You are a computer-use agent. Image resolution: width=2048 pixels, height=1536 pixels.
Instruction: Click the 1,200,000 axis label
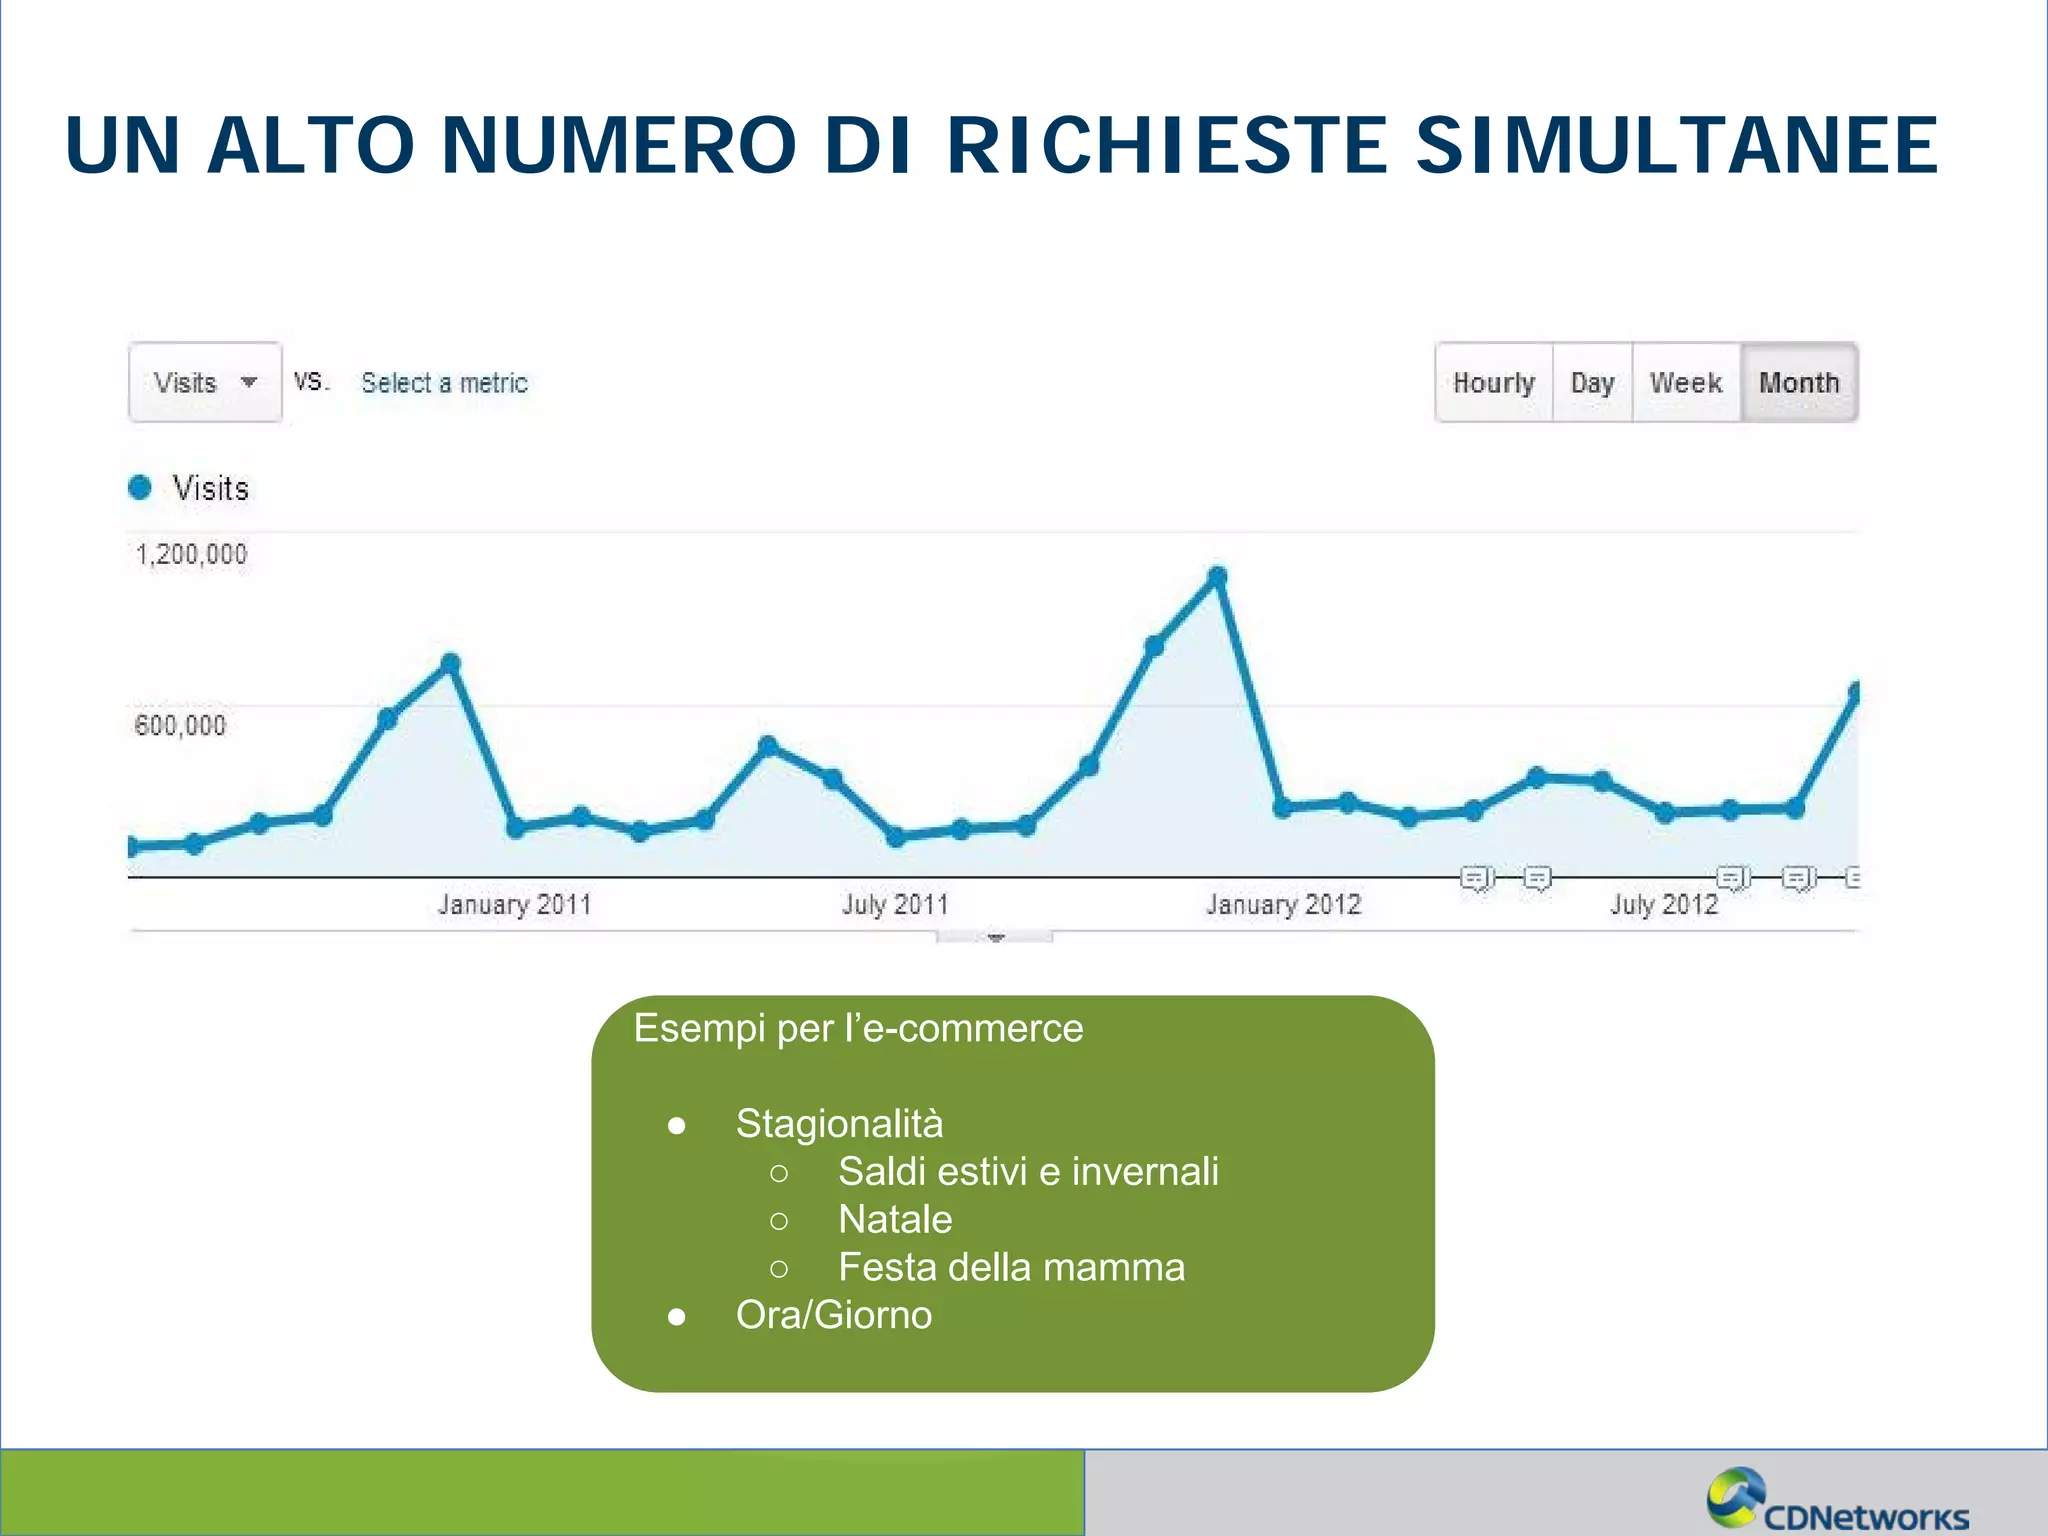pyautogui.click(x=191, y=554)
